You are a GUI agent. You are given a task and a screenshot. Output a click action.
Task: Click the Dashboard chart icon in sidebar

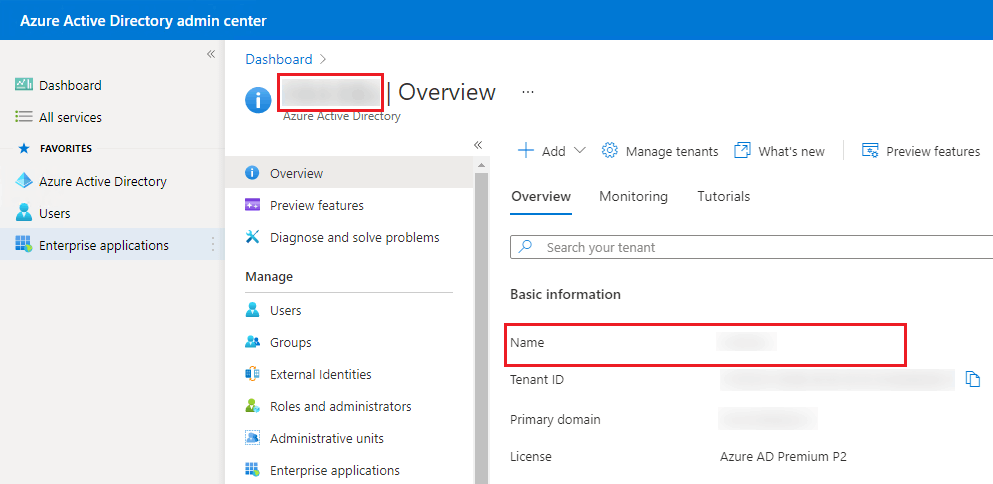(x=23, y=85)
